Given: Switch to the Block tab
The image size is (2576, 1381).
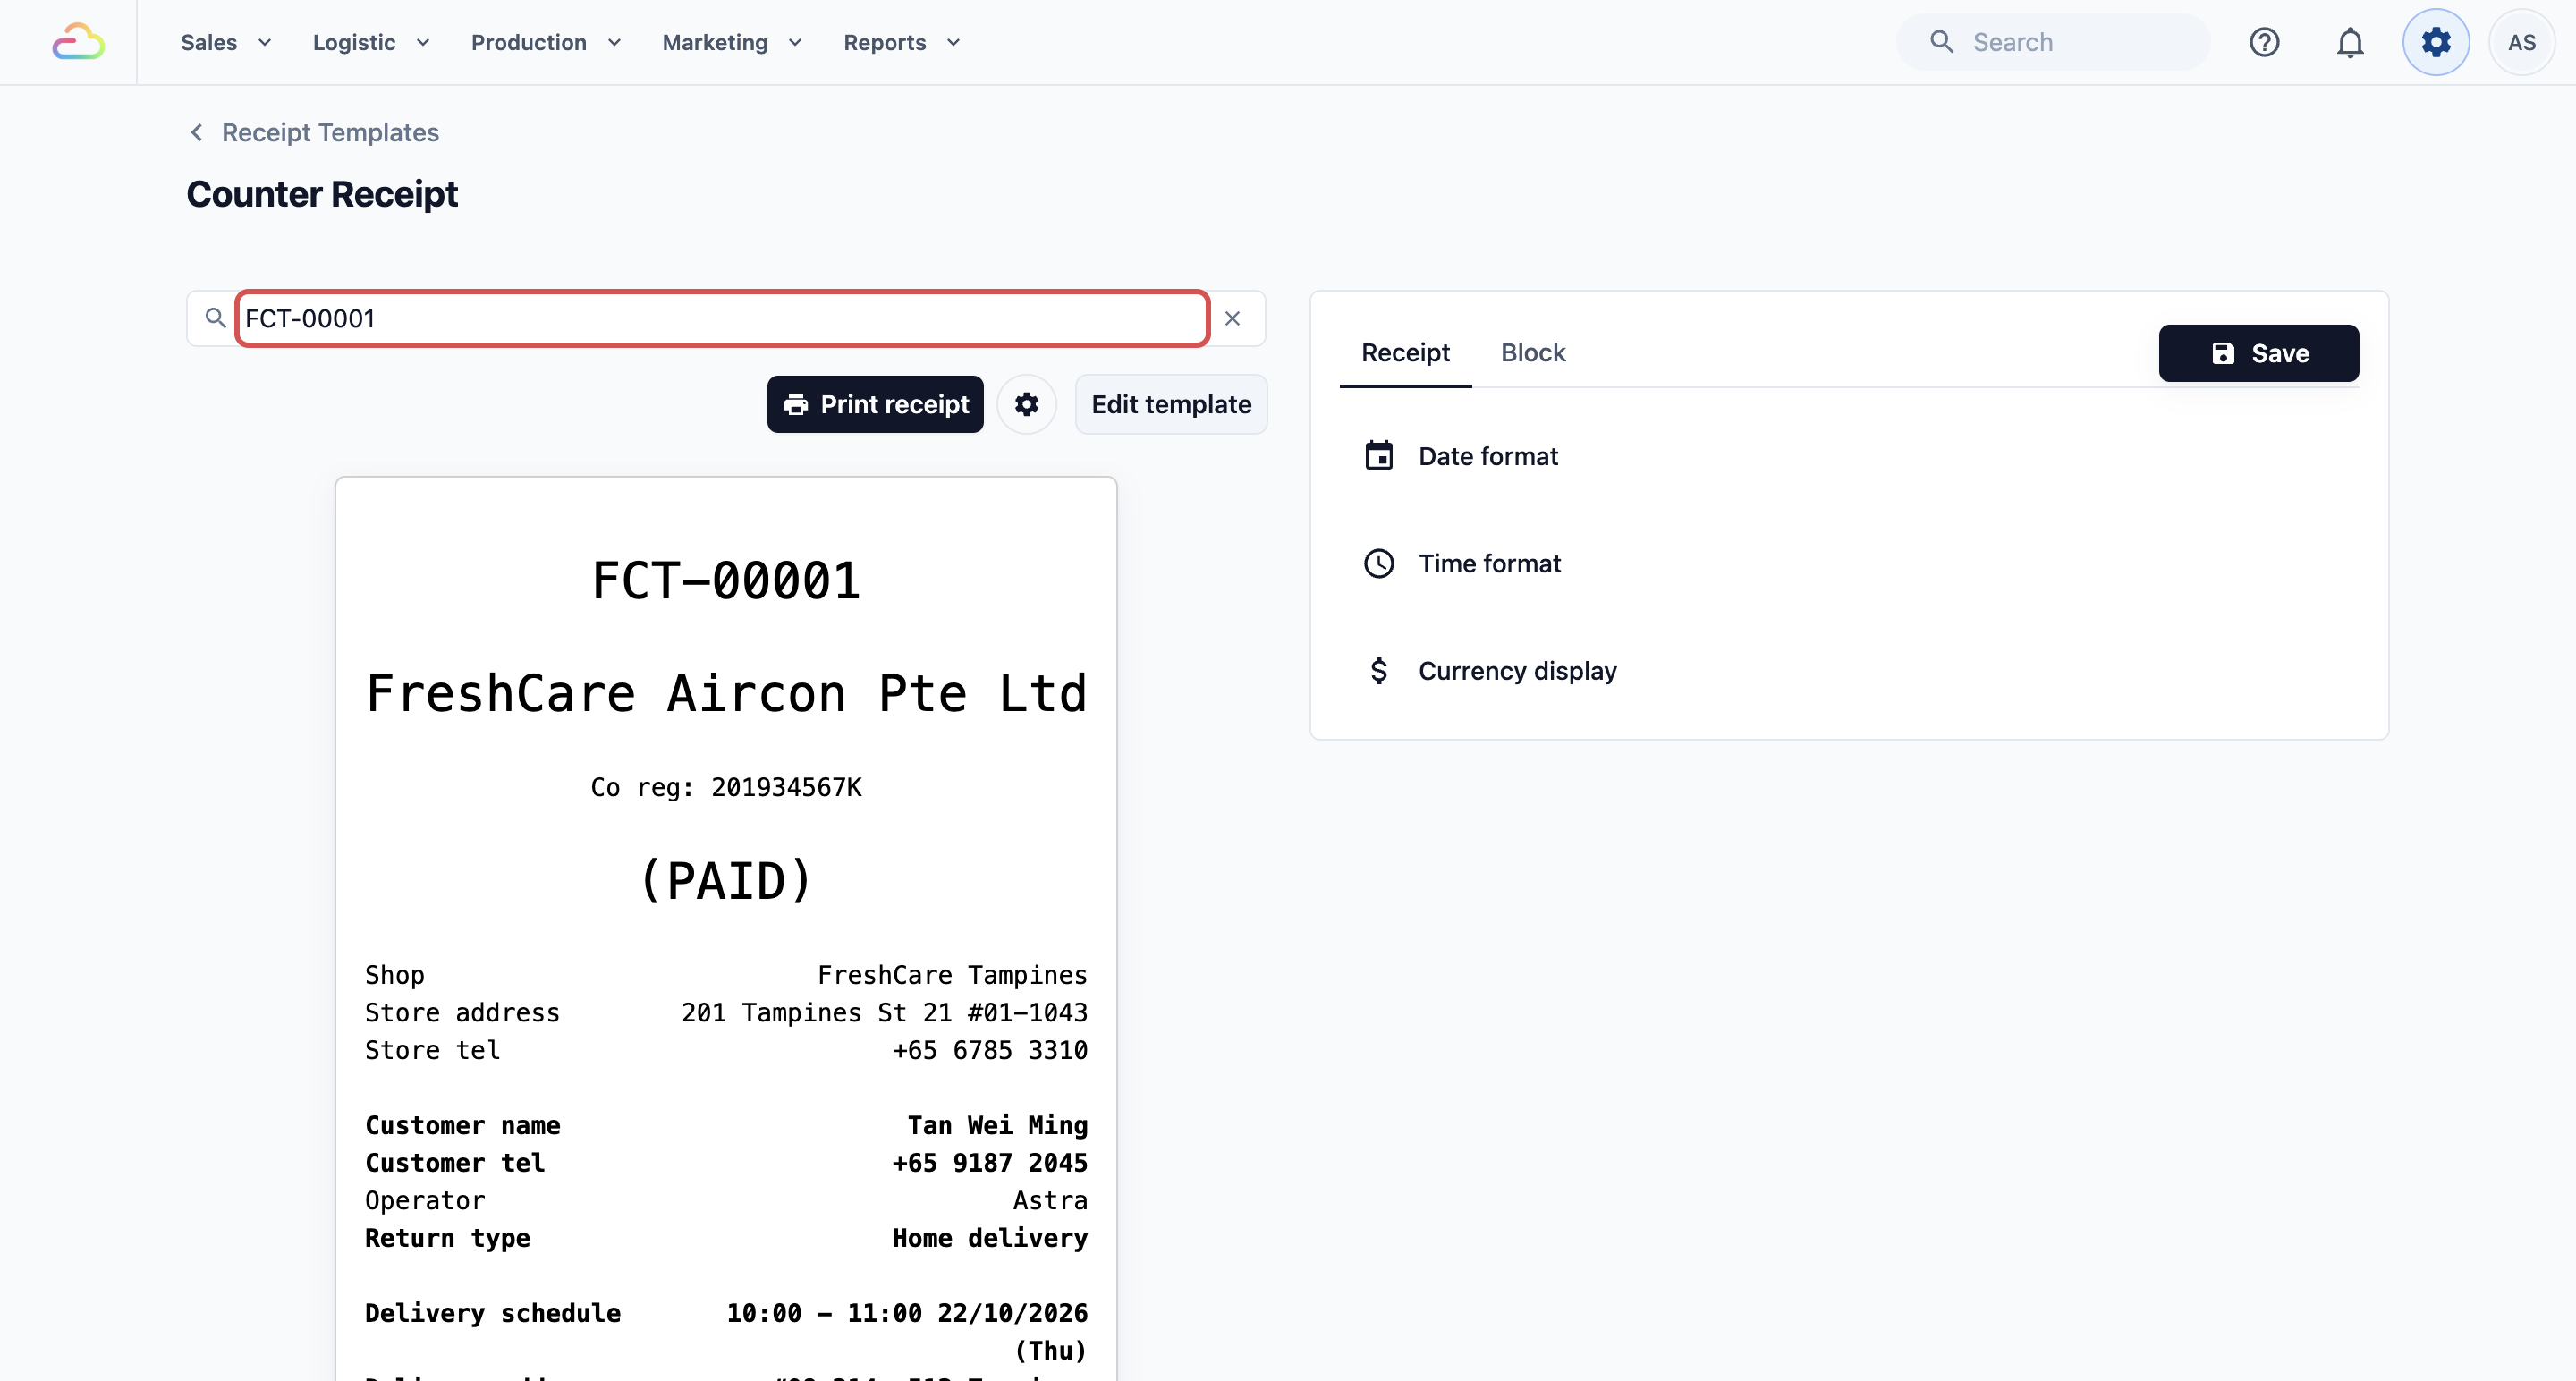Looking at the screenshot, I should (x=1533, y=353).
